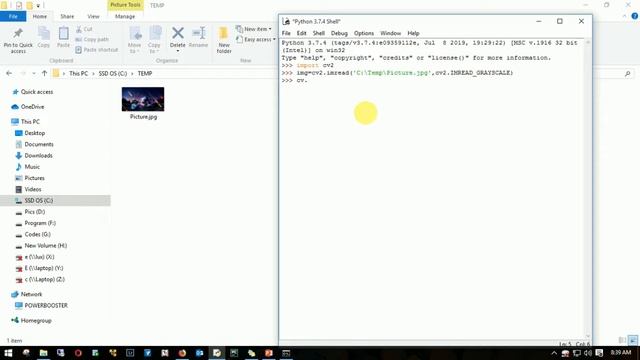Open Options menu in Python Shell
Viewport: 640px width, 360px height.
tap(364, 33)
